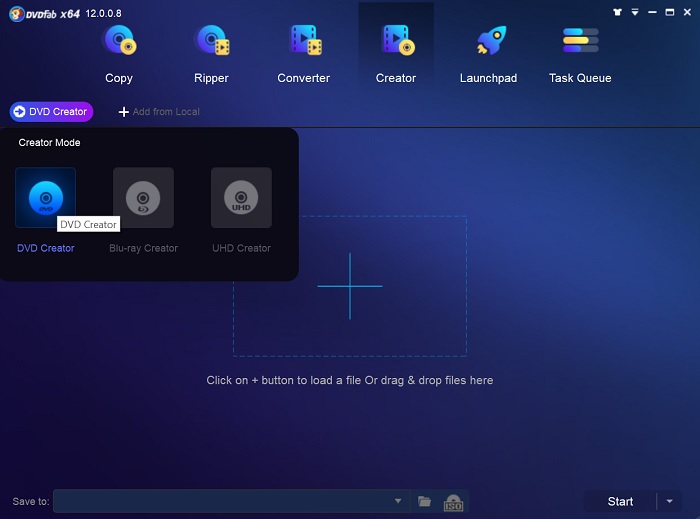Click the blue DVD Creator label under the icon
This screenshot has width=700, height=519.
46,248
